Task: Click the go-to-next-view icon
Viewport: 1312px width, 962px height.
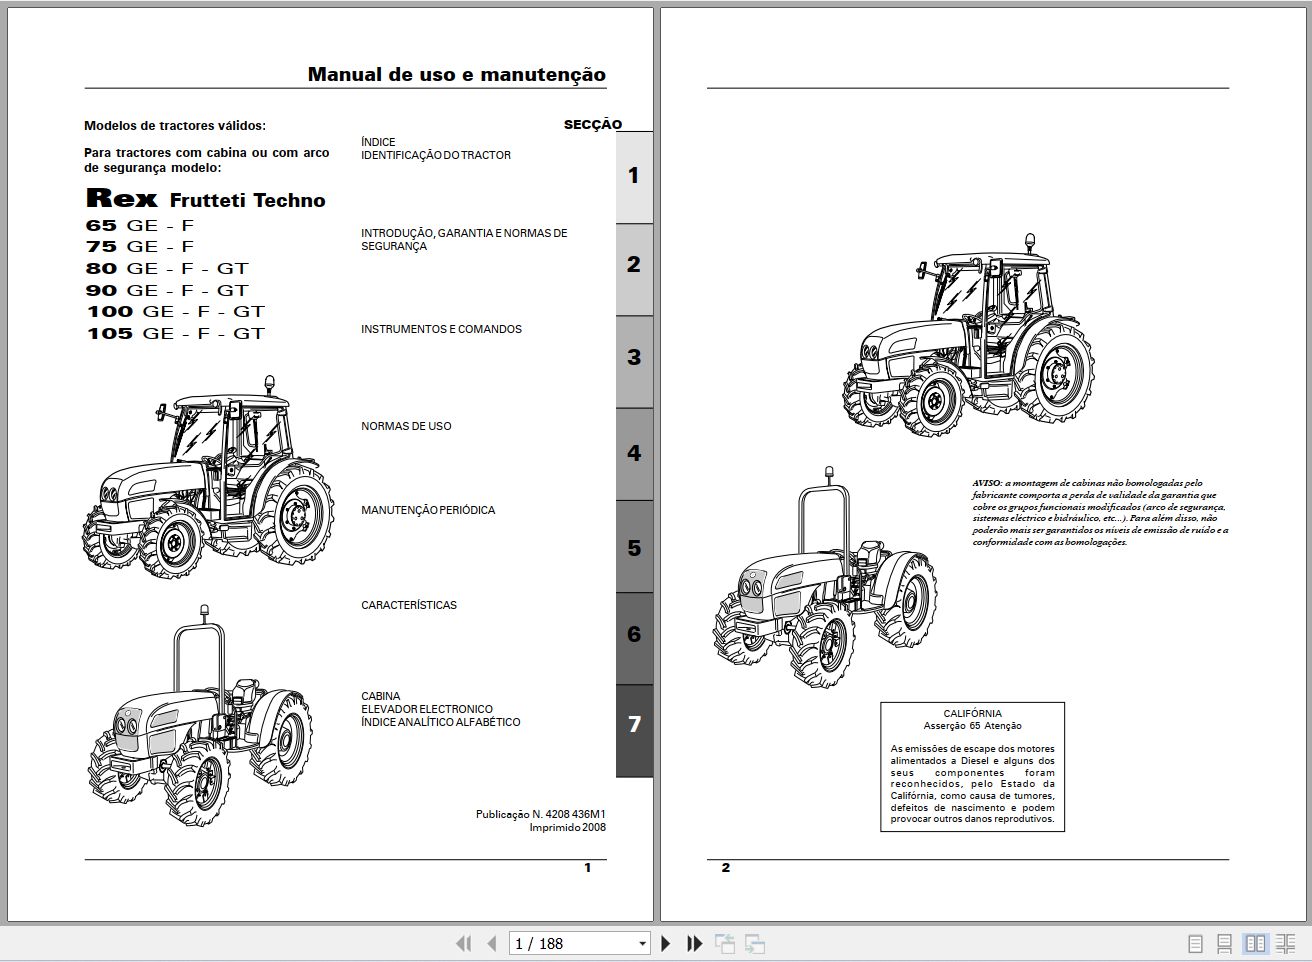Action: tap(755, 943)
